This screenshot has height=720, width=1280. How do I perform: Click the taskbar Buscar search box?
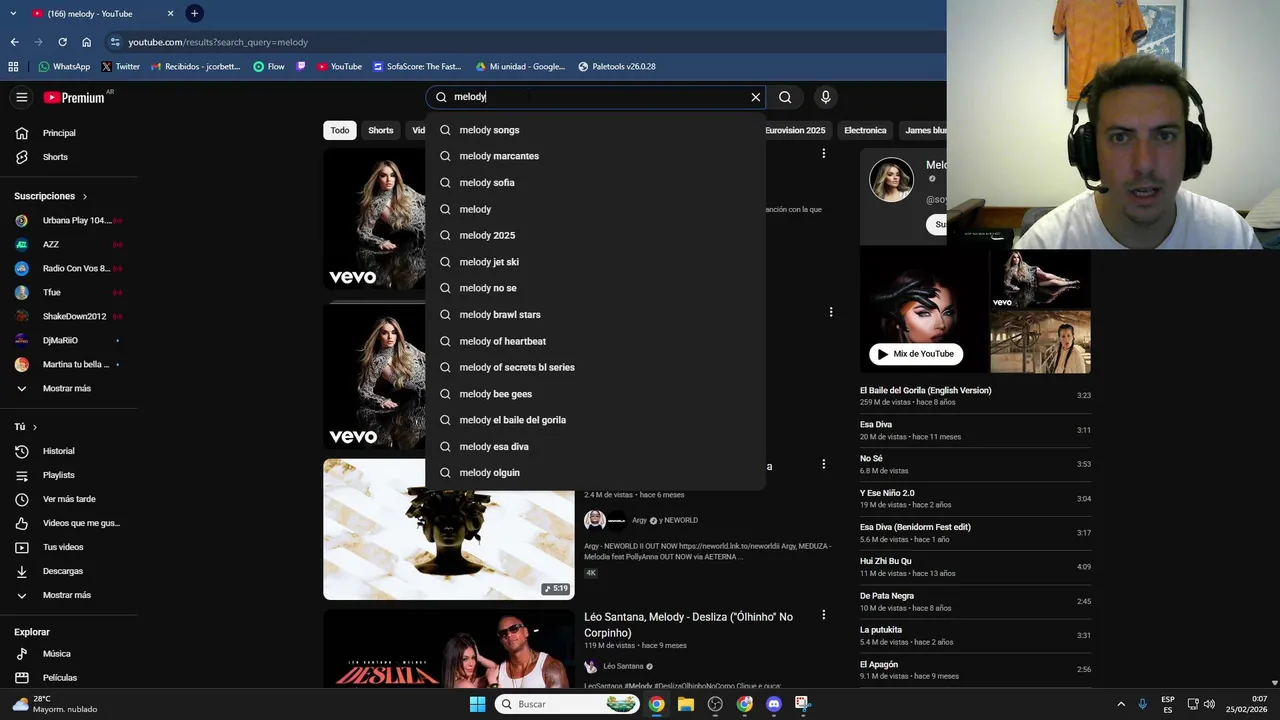(x=567, y=704)
